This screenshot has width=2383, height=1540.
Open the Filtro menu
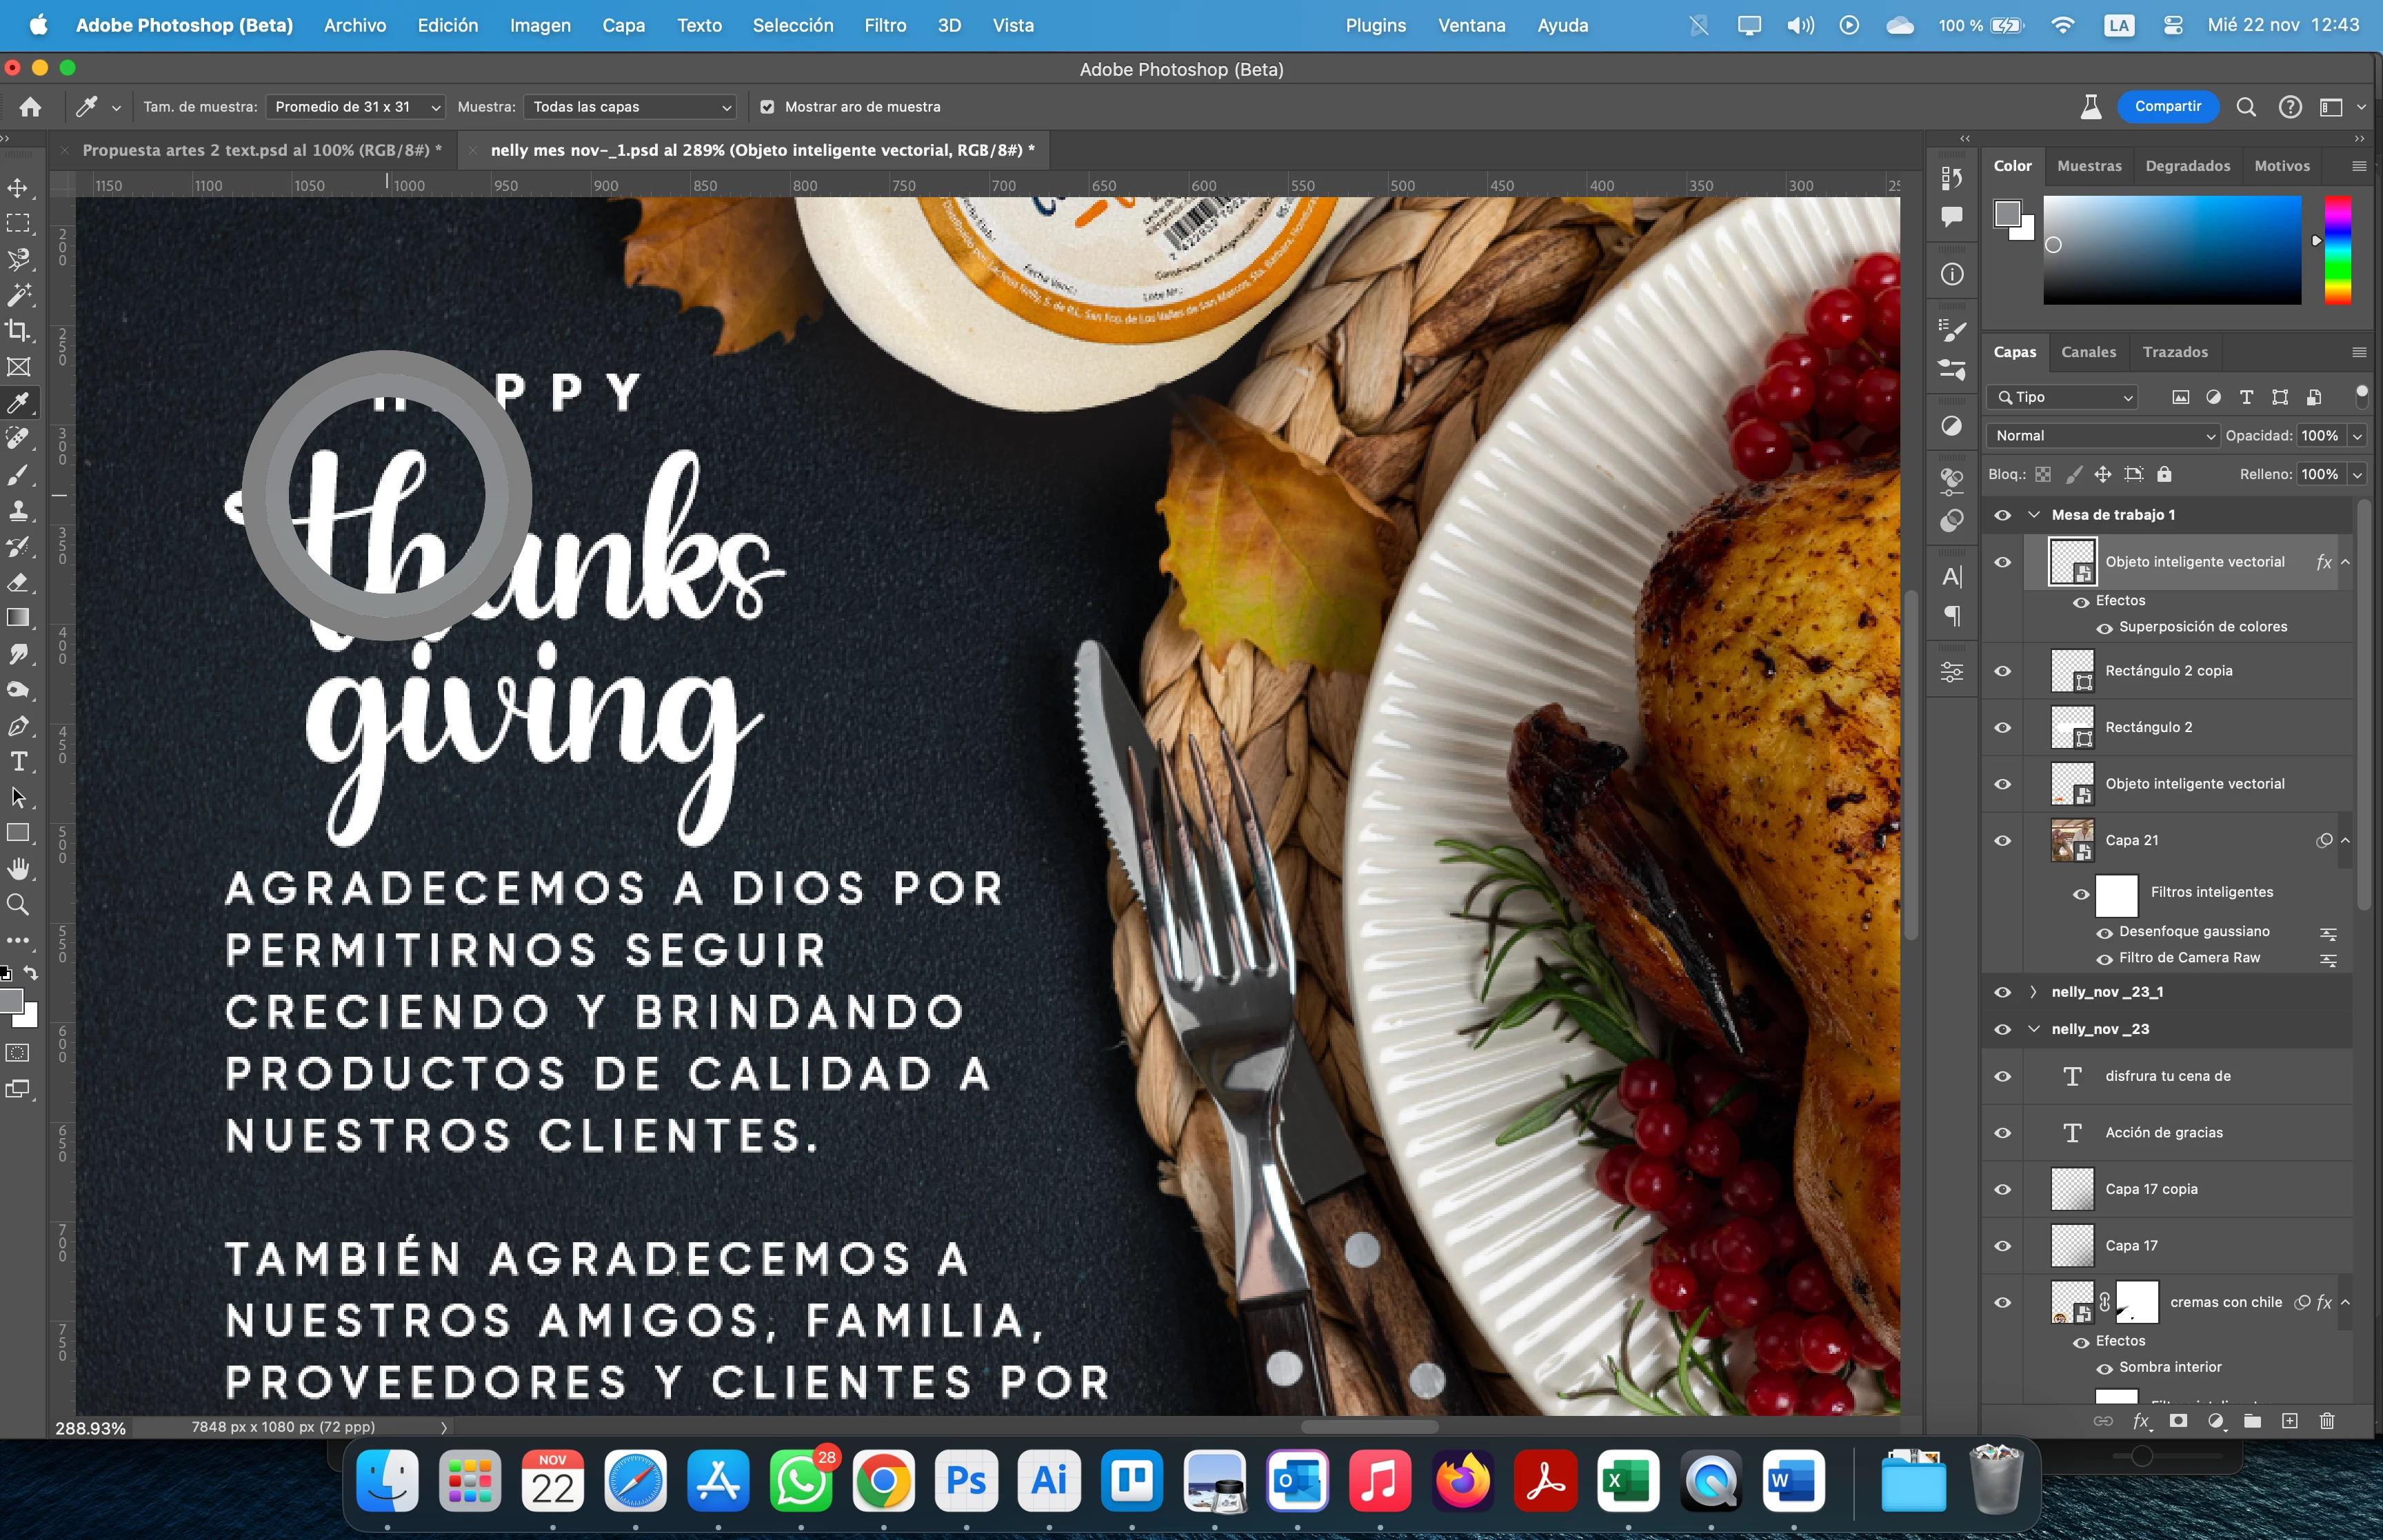coord(884,26)
